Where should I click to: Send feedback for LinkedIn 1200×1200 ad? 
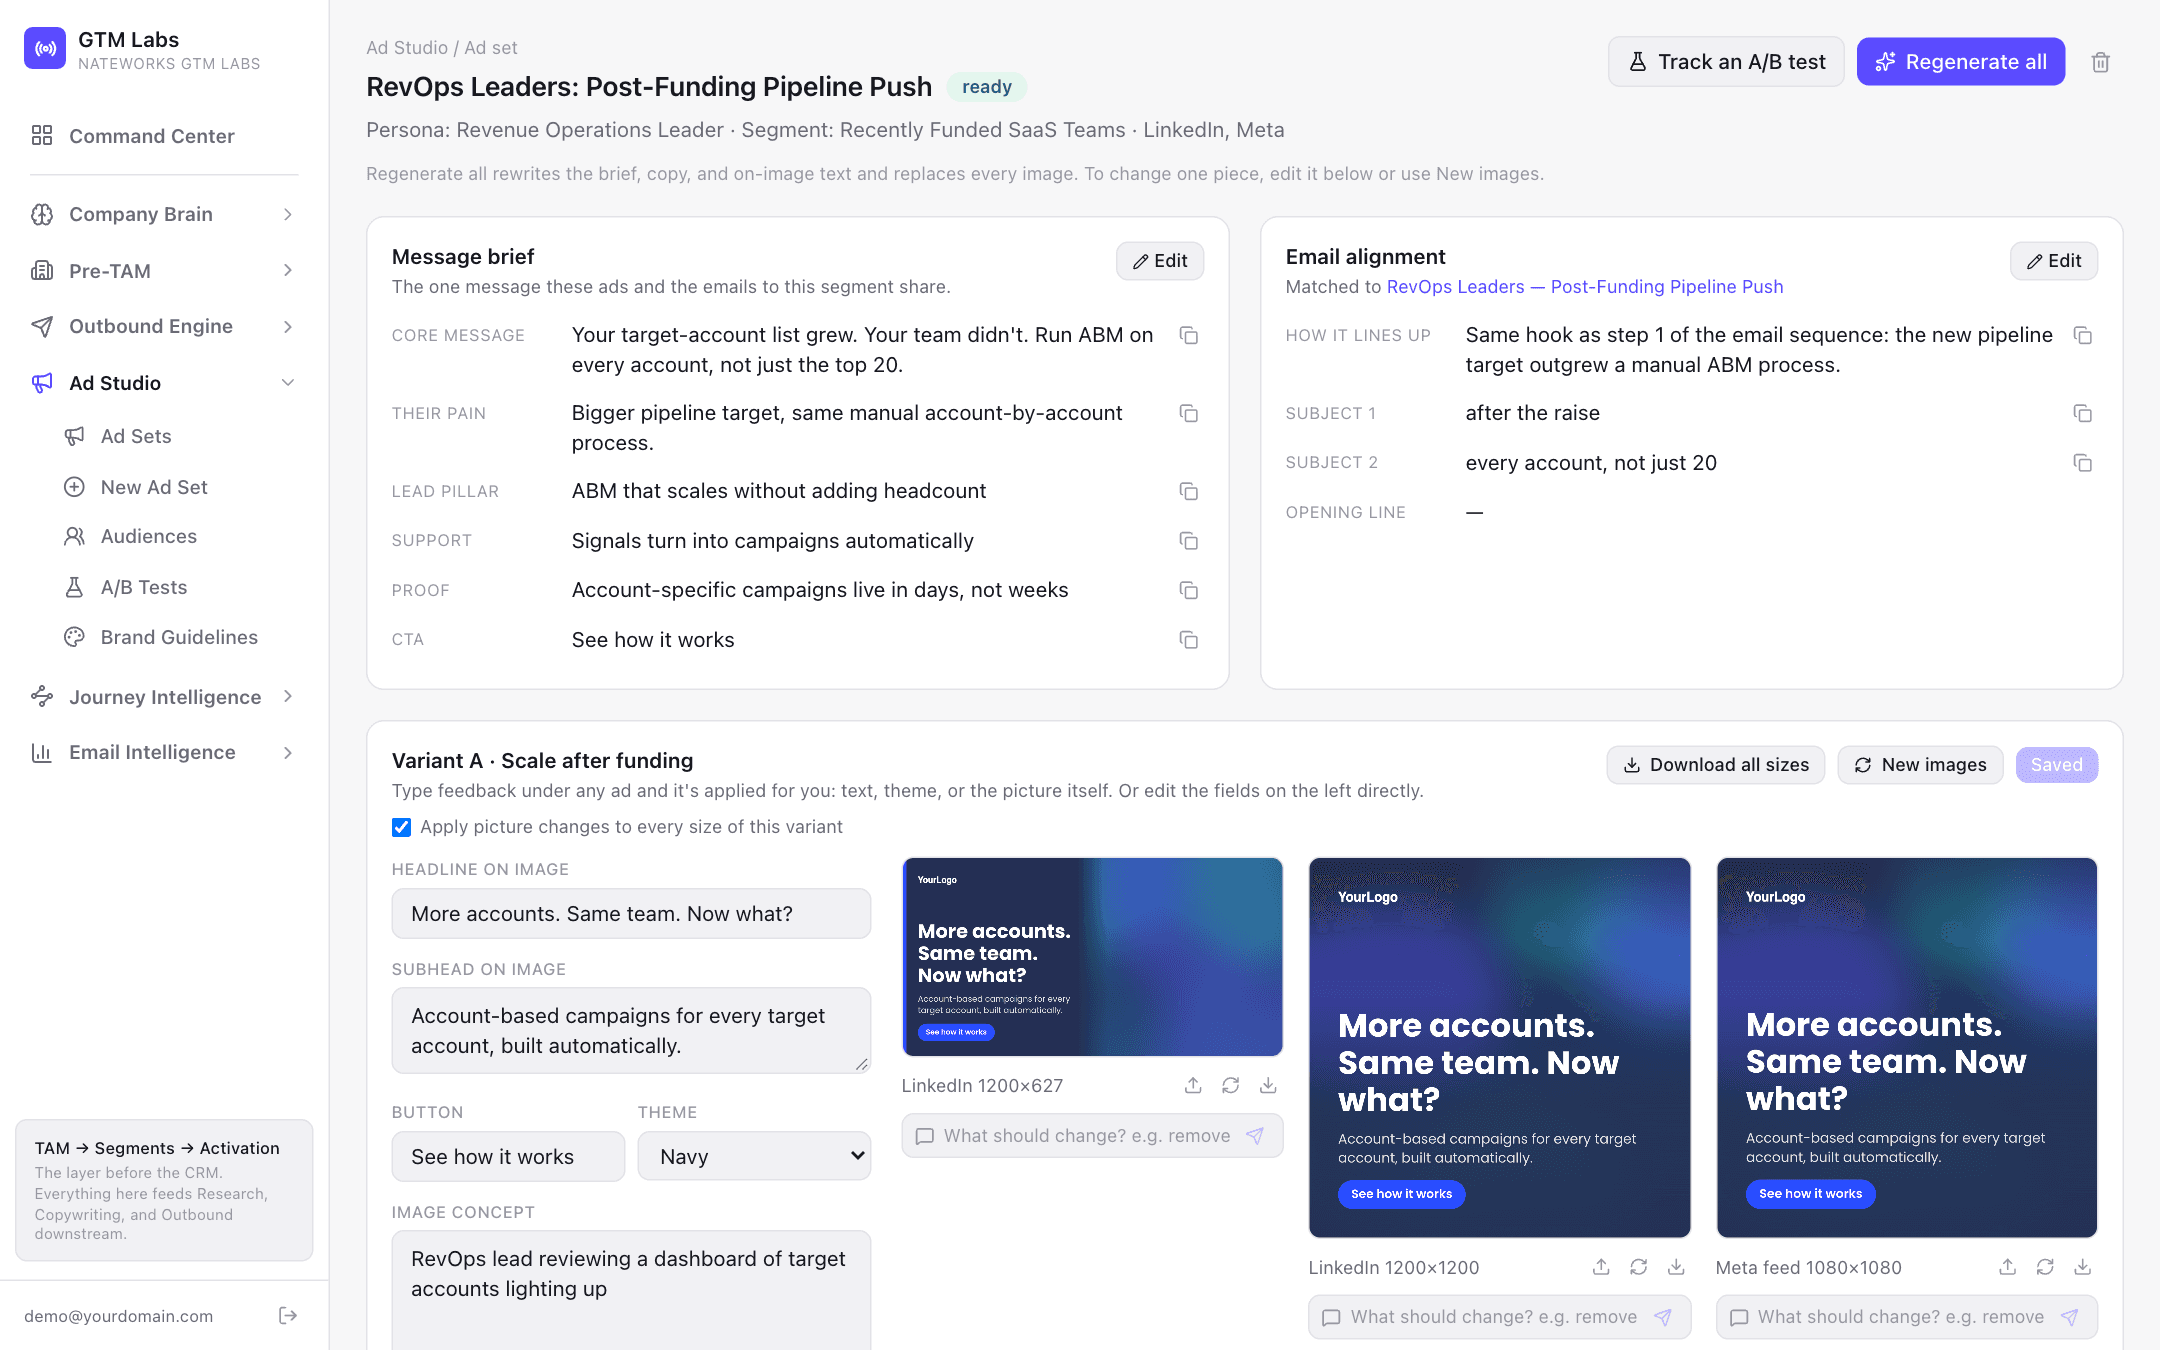coord(1663,1317)
